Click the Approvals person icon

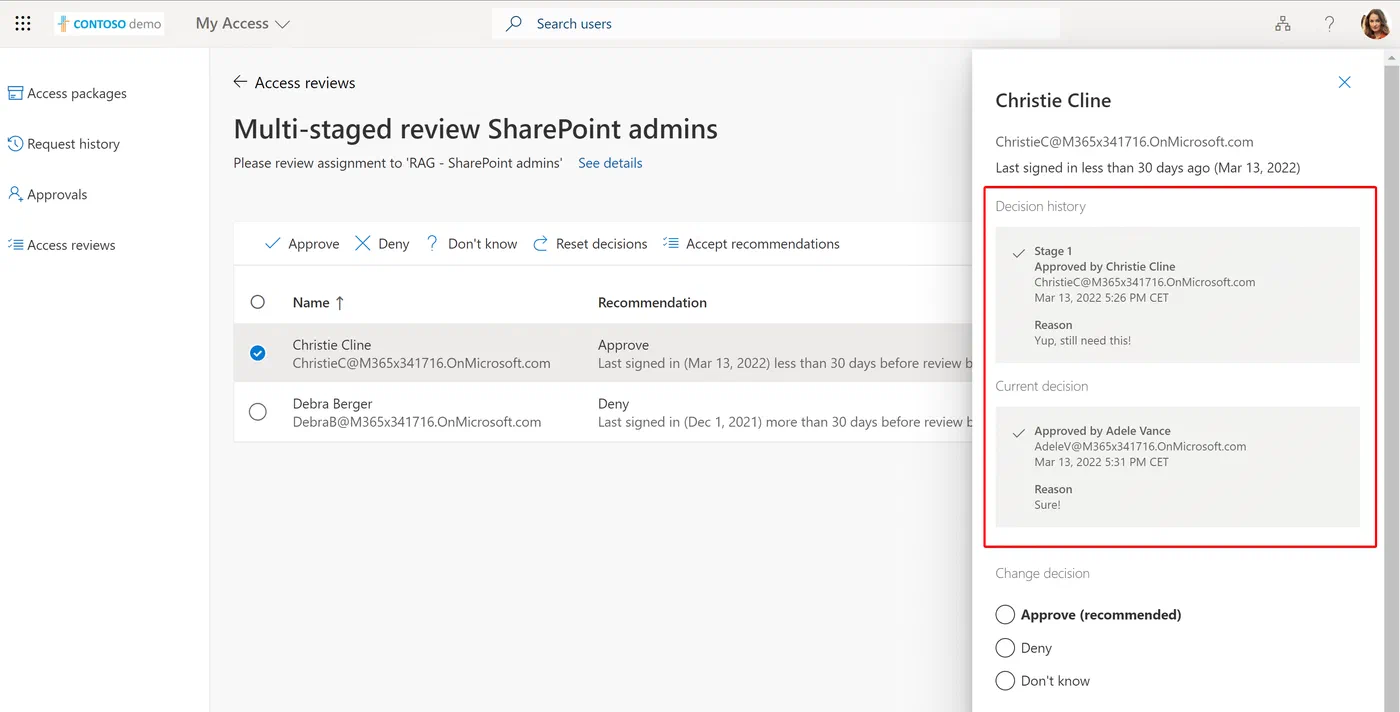coord(15,194)
